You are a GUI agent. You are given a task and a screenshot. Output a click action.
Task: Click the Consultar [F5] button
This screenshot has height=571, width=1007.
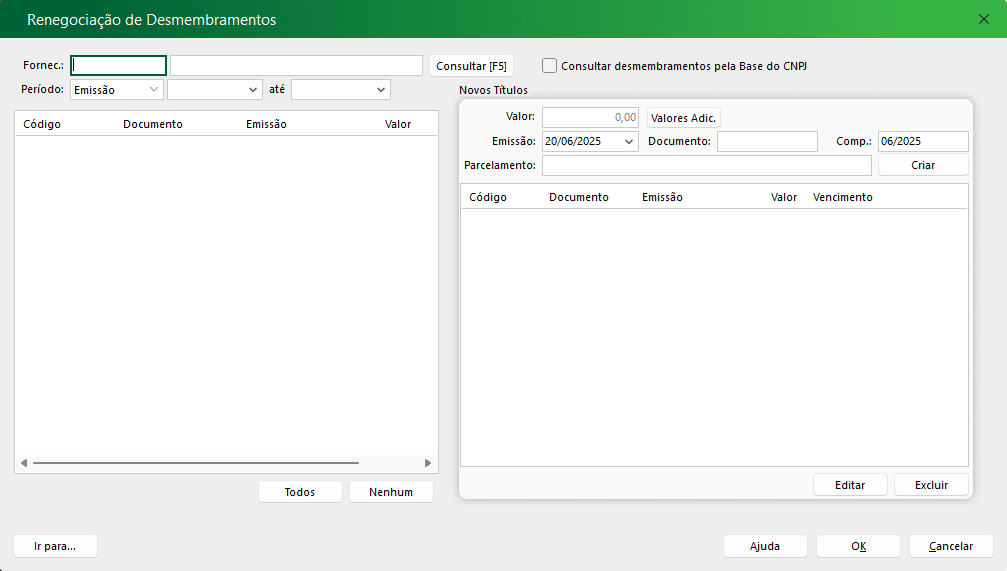click(471, 66)
